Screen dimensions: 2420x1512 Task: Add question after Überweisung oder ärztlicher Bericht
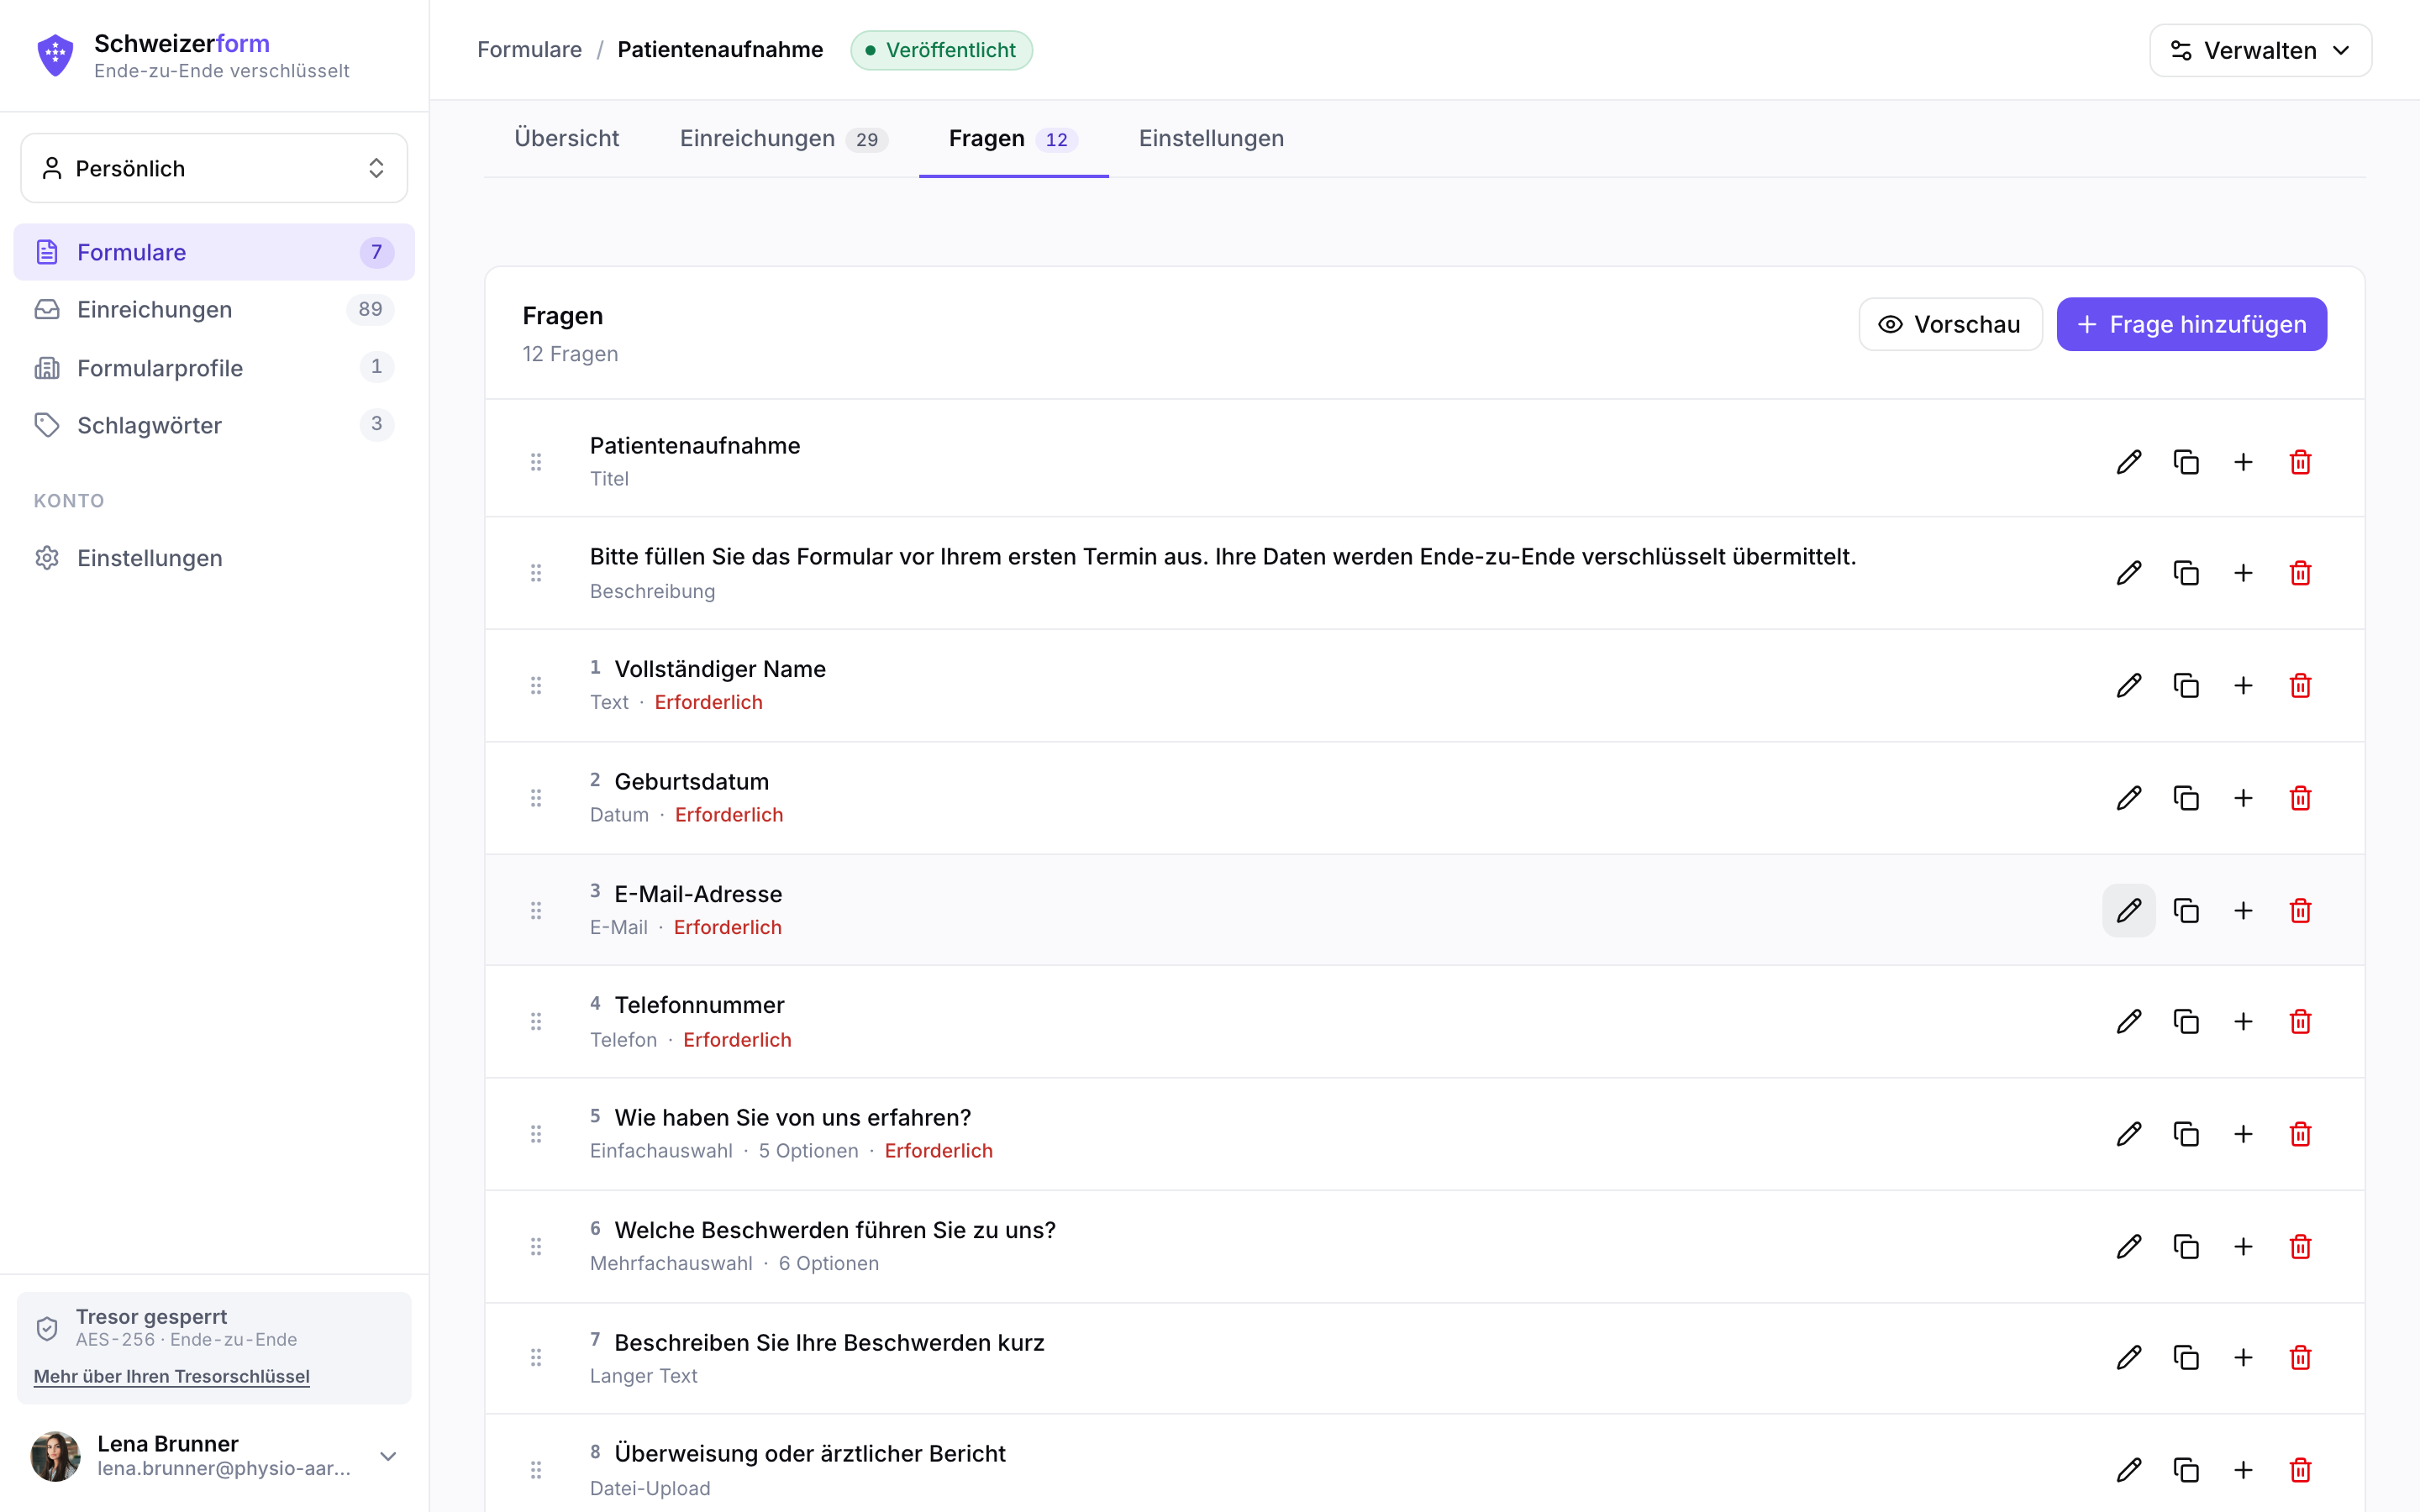2243,1470
